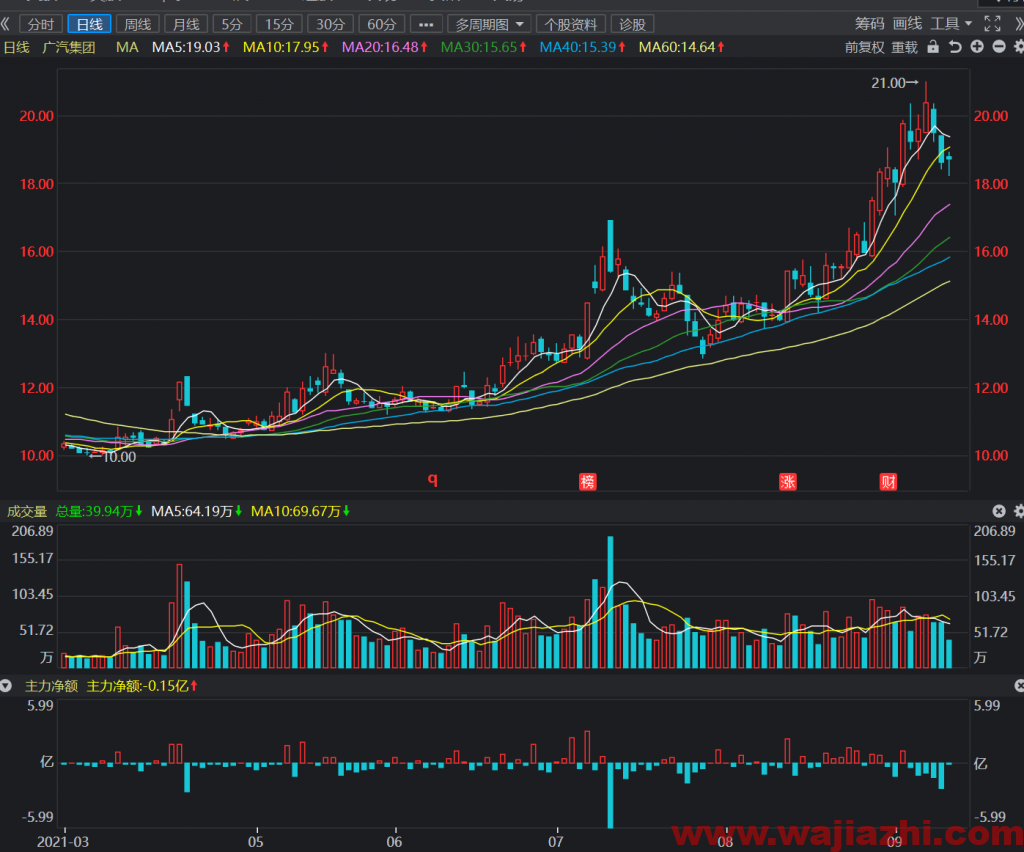Select the 60分 period tab
The image size is (1024, 852).
click(381, 25)
